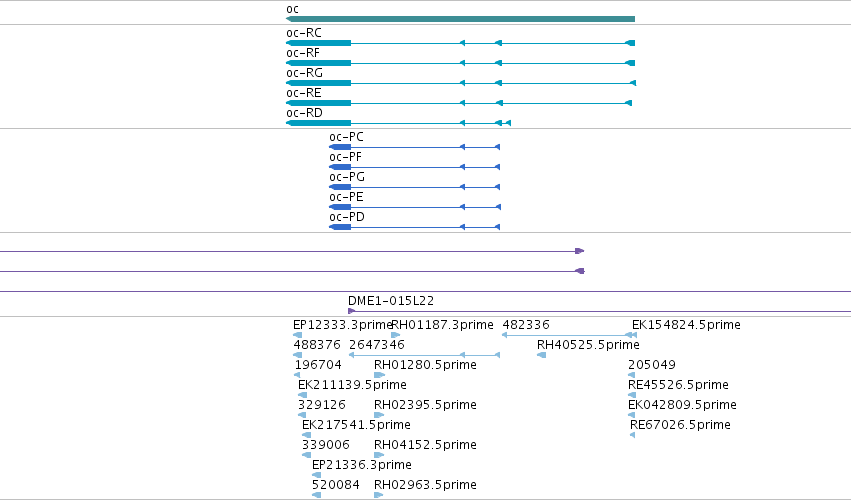
Task: Click the 482336 feature label
Action: point(526,325)
